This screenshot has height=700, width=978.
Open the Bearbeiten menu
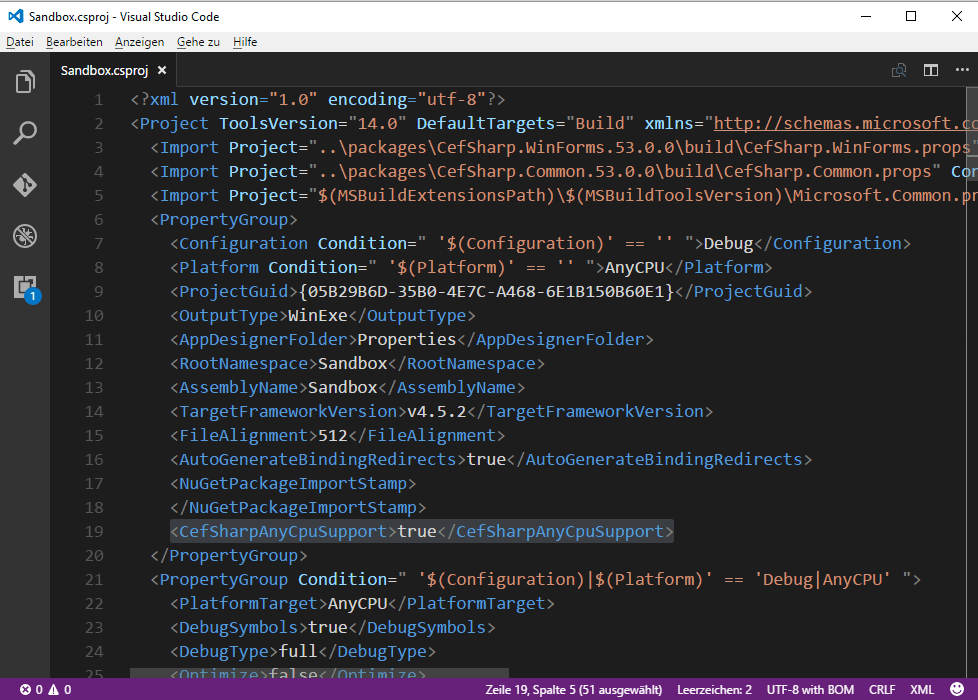click(x=74, y=42)
